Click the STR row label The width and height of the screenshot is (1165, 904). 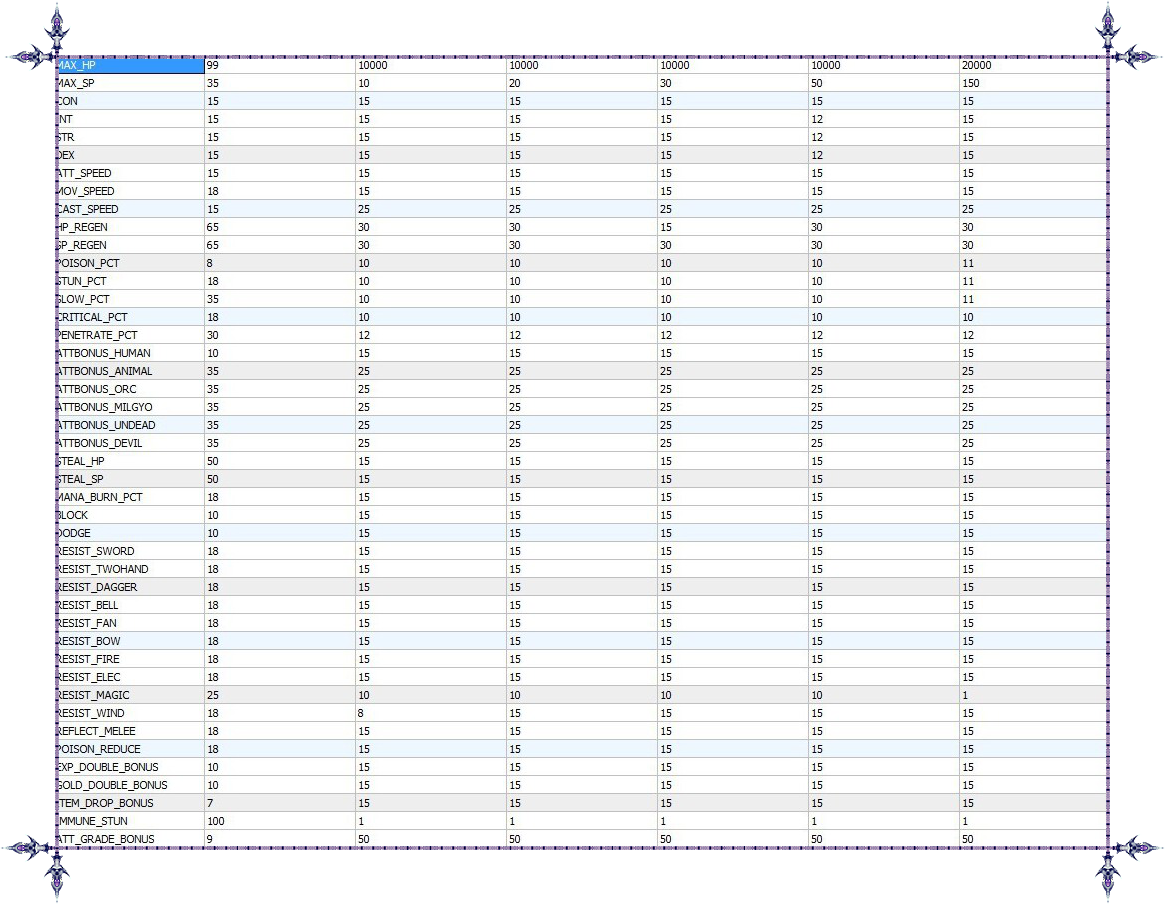(65, 137)
